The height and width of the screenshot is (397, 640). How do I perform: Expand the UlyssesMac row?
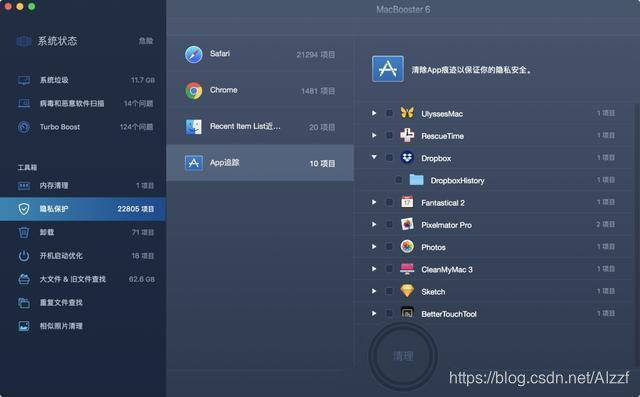(x=374, y=113)
